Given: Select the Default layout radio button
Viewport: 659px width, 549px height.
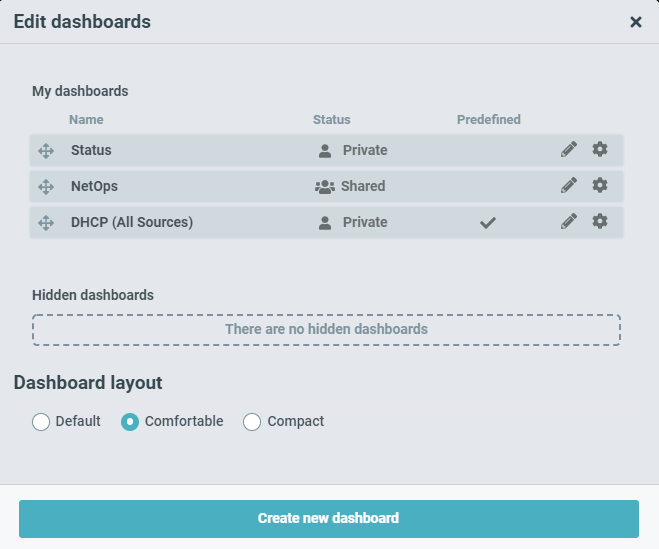Looking at the screenshot, I should 41,422.
